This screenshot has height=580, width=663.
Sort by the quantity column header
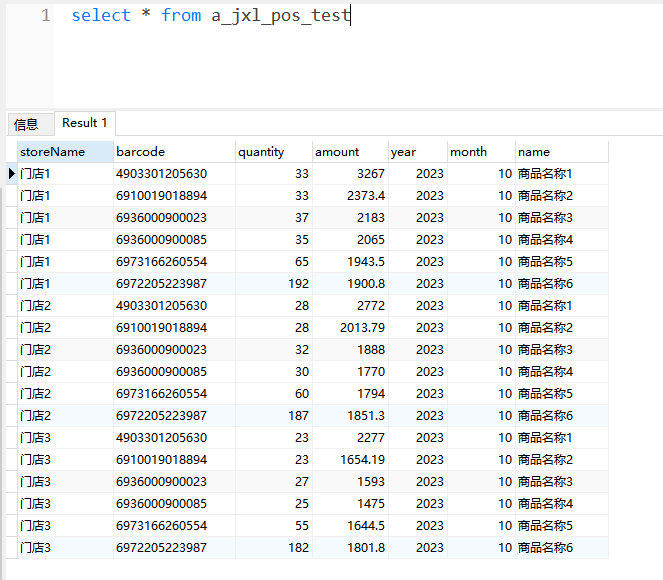pos(274,152)
